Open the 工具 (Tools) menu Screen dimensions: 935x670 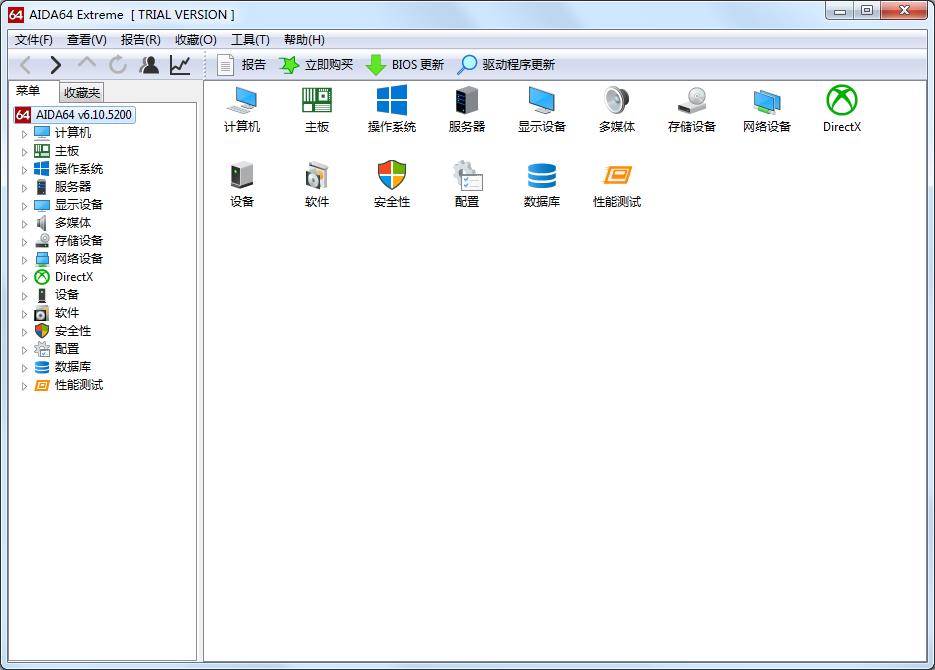249,39
